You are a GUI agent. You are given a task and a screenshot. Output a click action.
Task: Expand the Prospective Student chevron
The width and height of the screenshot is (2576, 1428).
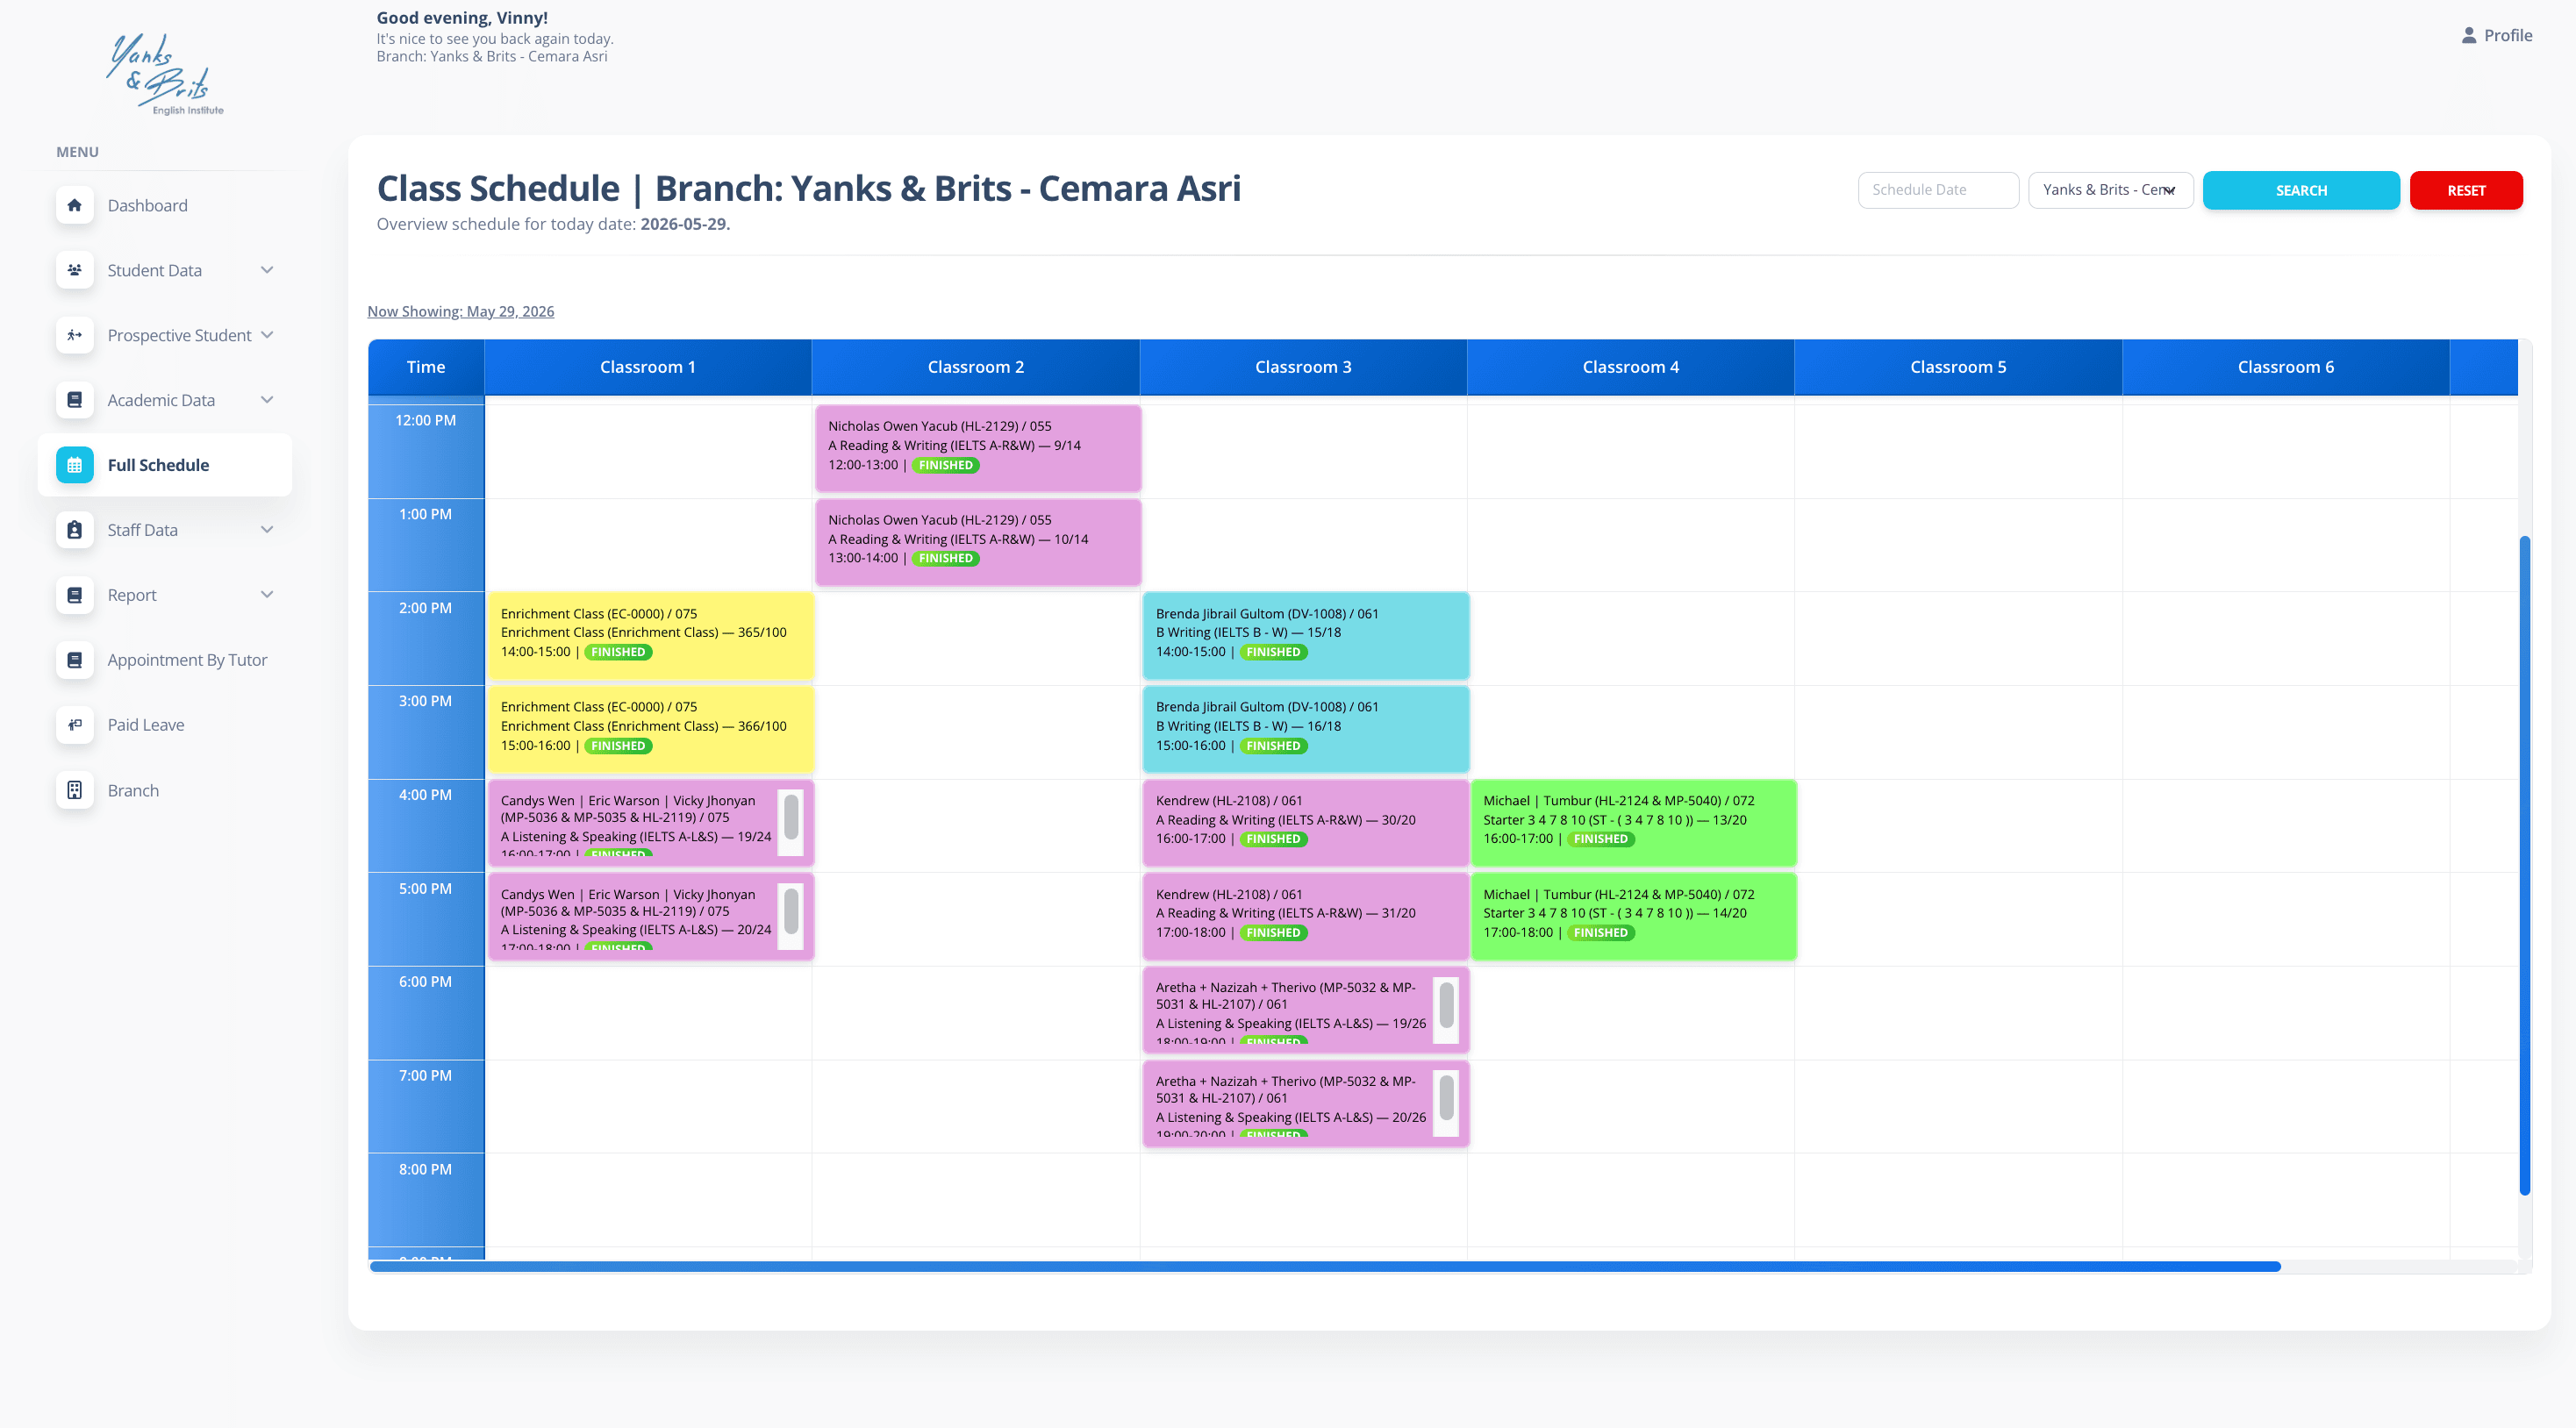click(x=267, y=335)
